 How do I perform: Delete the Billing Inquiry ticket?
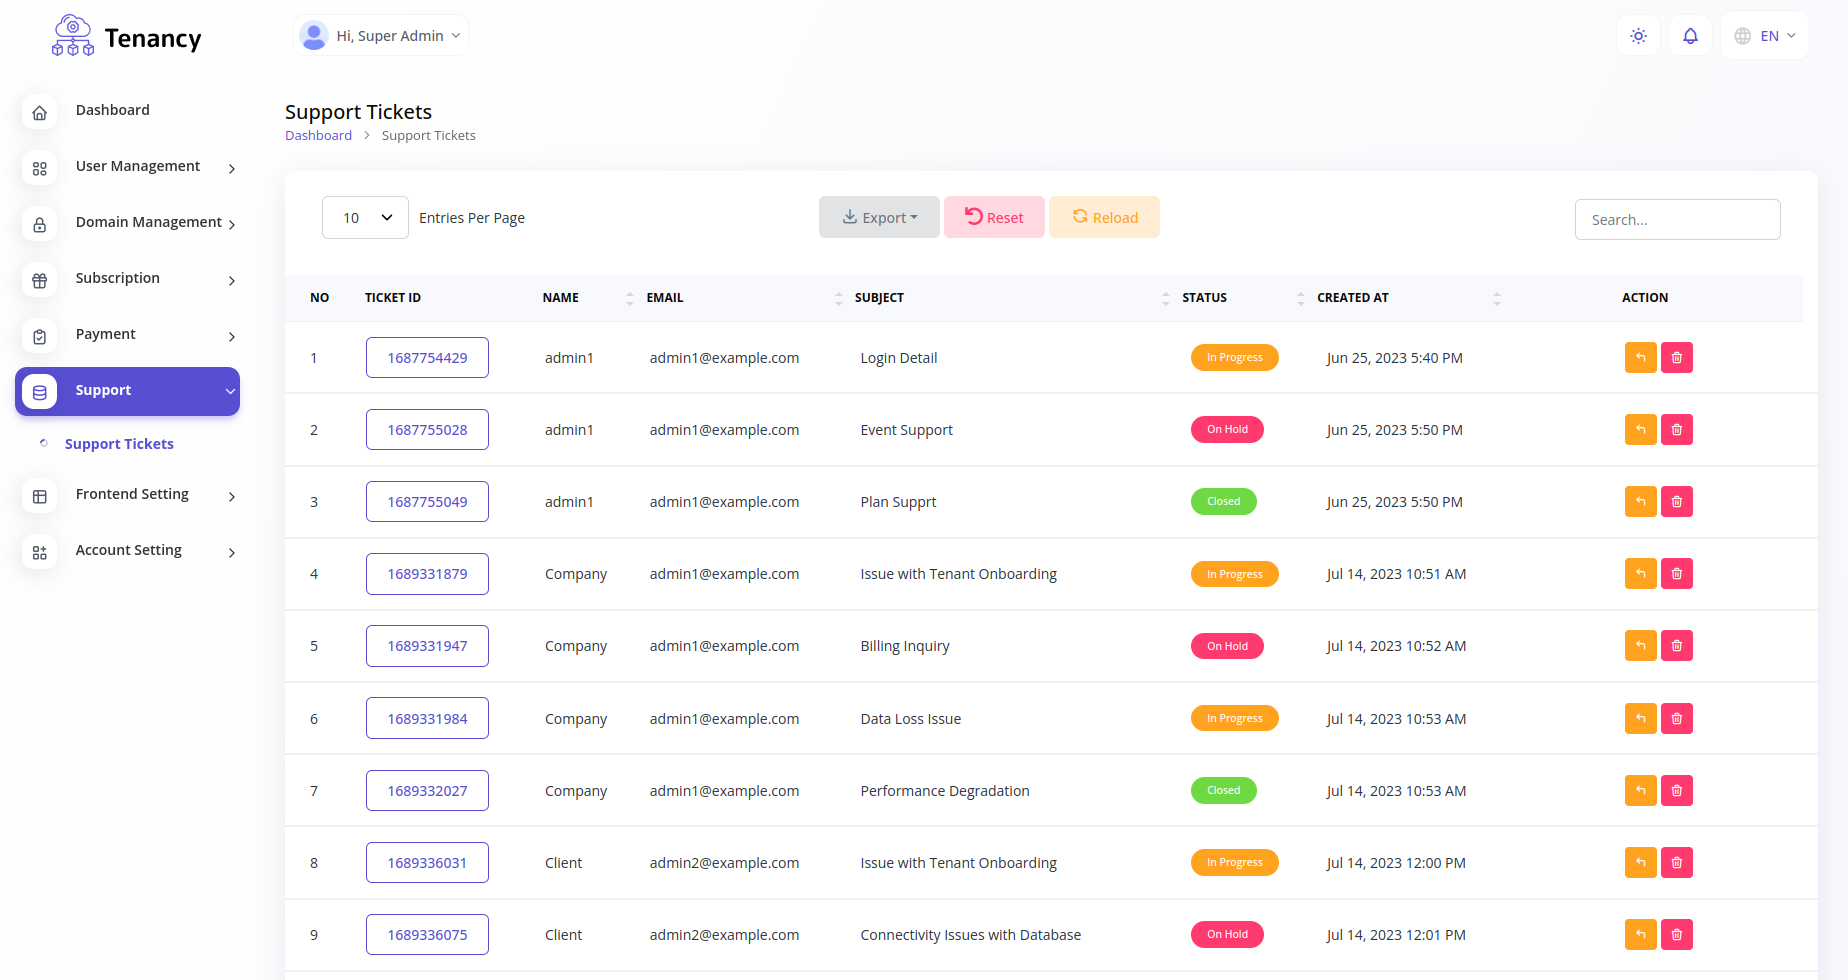click(1677, 645)
